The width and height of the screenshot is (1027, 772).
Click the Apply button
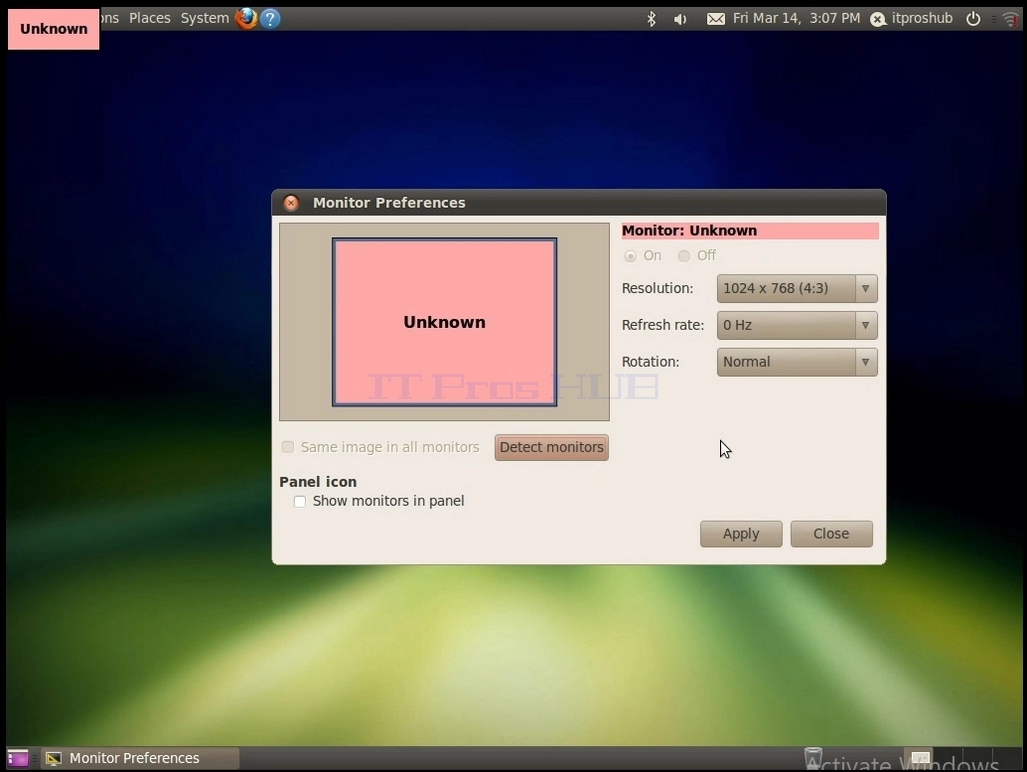(x=741, y=534)
